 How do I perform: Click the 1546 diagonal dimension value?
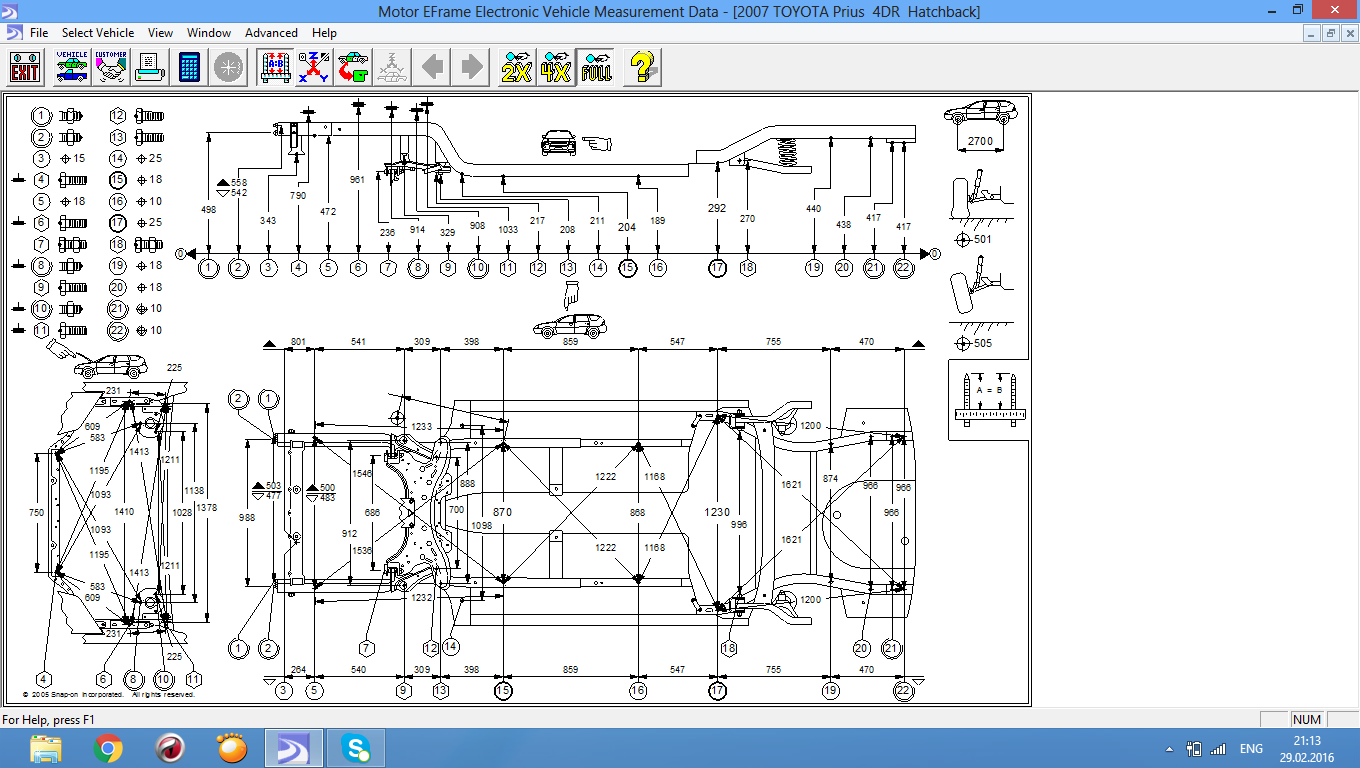(361, 473)
